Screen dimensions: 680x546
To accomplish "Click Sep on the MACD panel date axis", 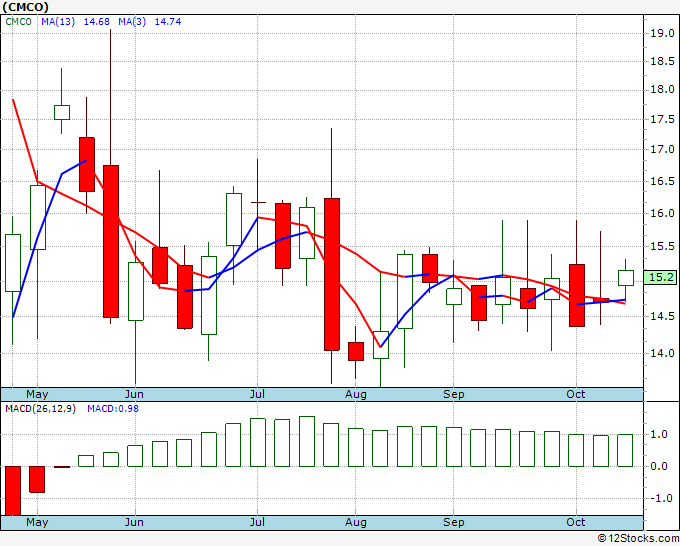I will 454,522.
